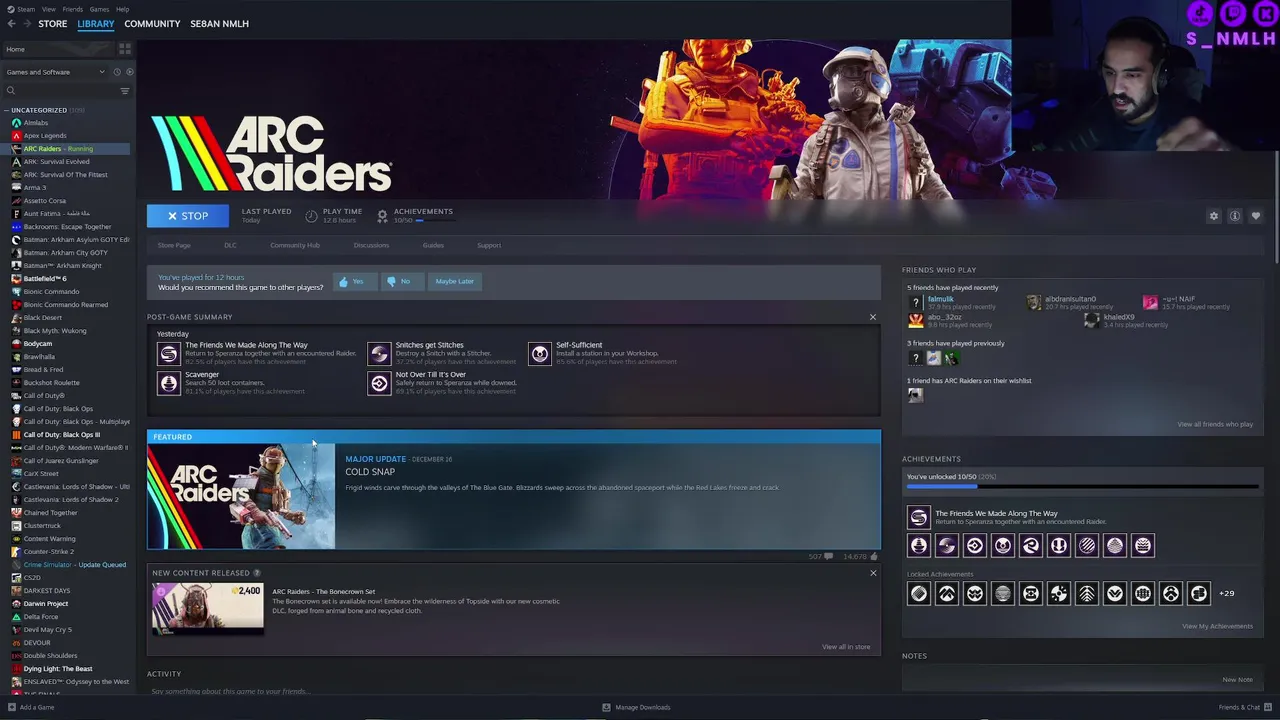Open the Cold Snap featured update thumbnail
1280x720 pixels.
[x=241, y=497]
